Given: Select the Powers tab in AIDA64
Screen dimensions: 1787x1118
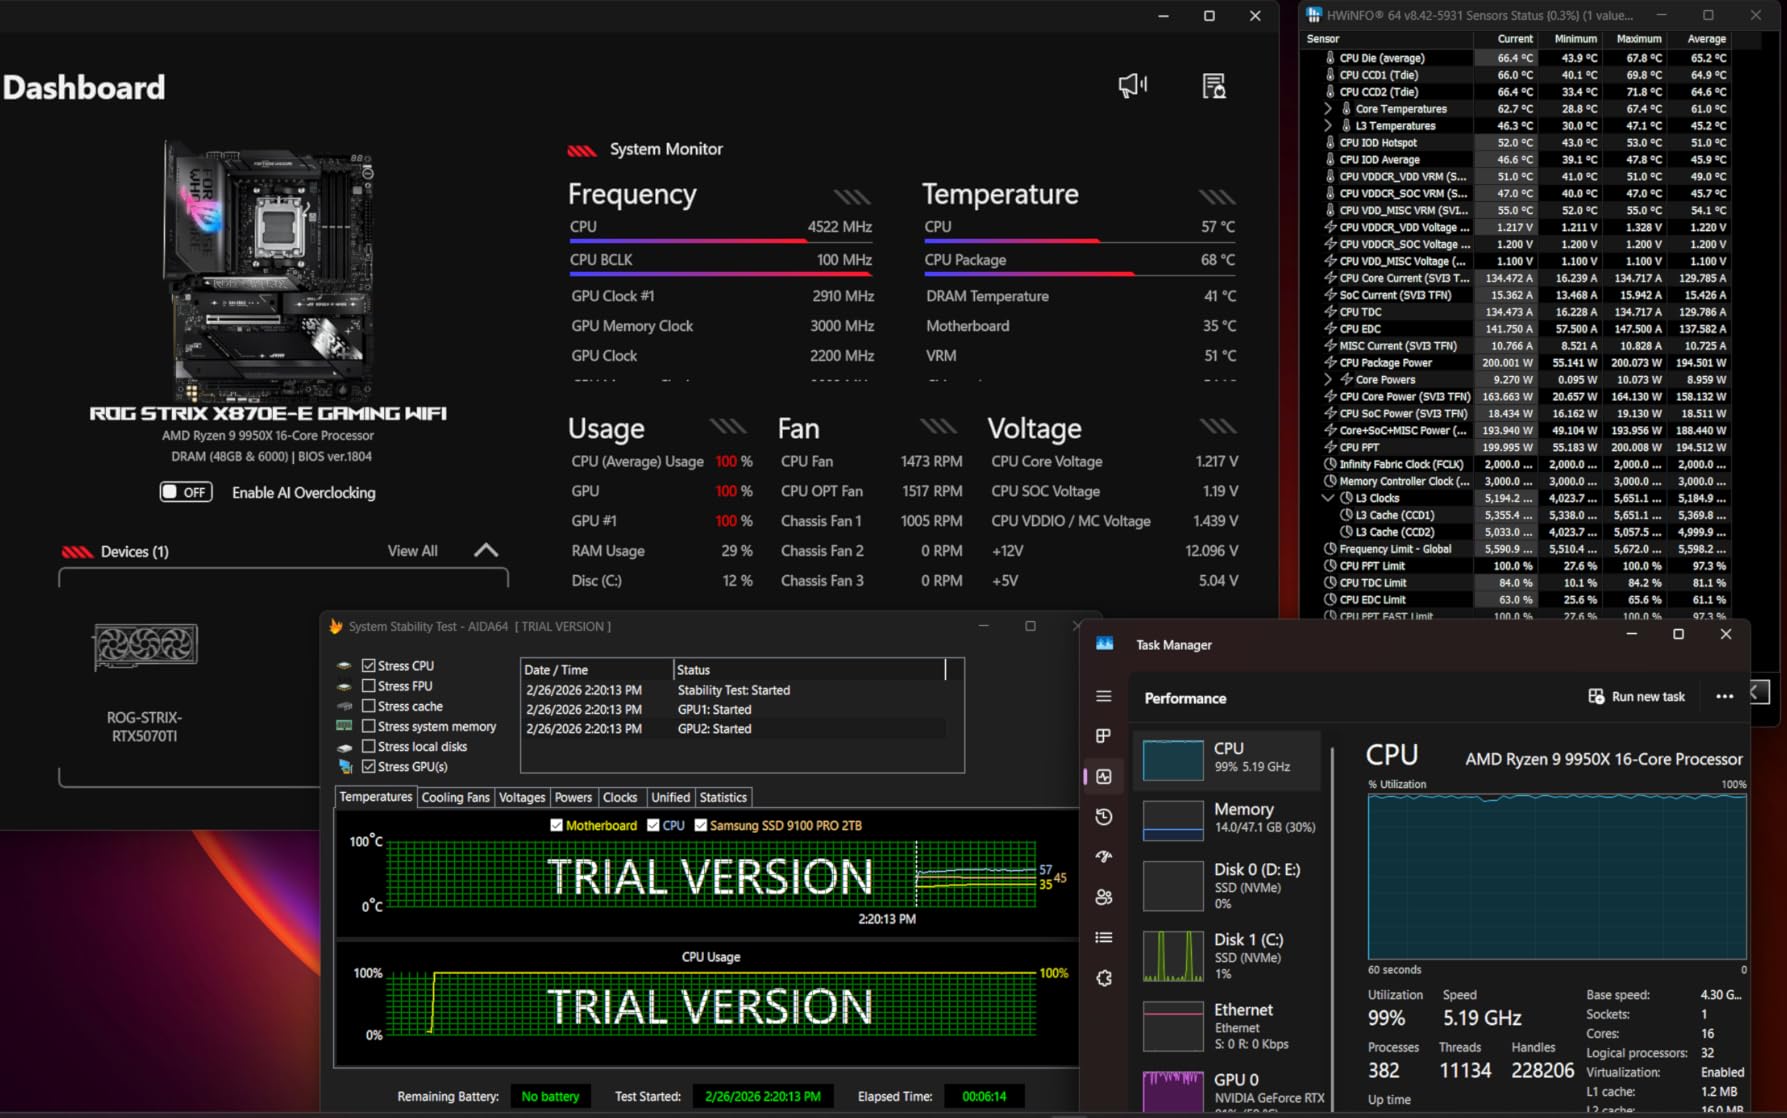Looking at the screenshot, I should 573,797.
